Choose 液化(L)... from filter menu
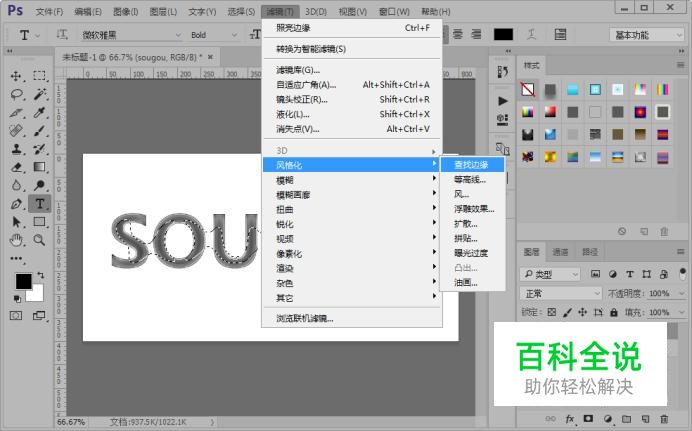 click(x=352, y=114)
